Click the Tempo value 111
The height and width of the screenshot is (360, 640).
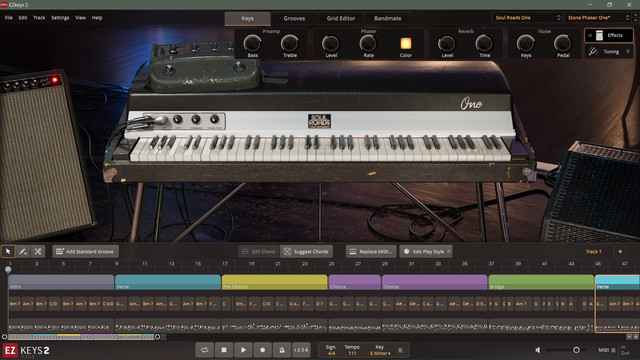point(352,353)
